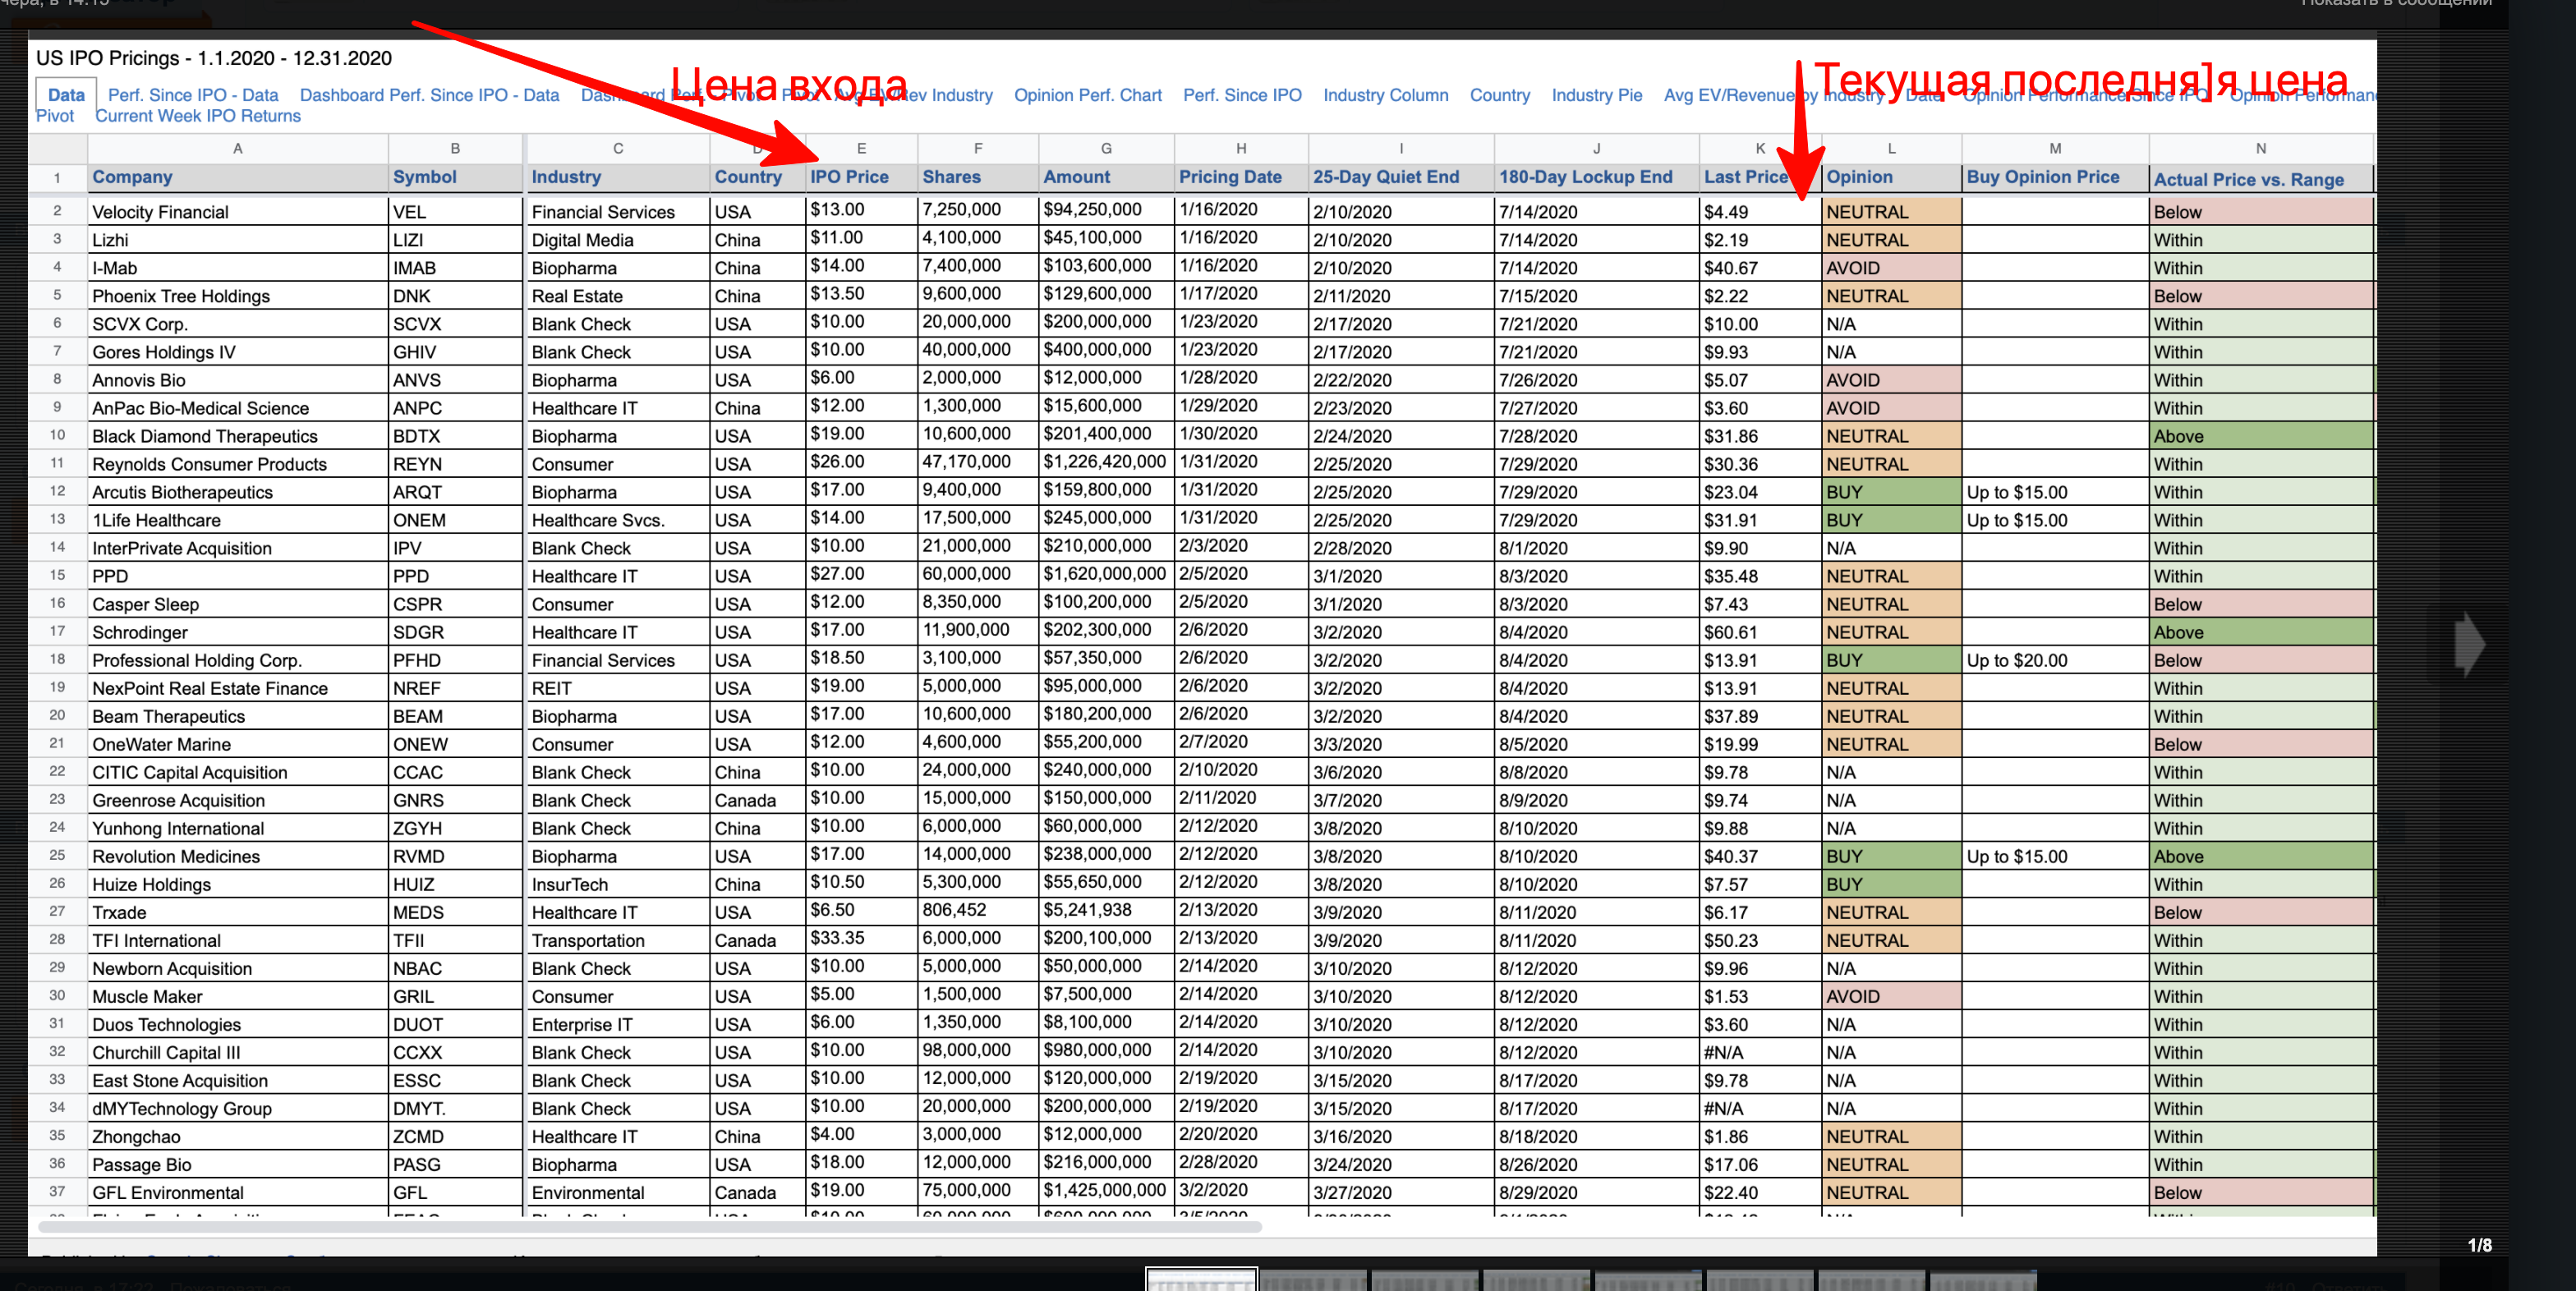Select Churchill Capital III #N/A last price
Image resolution: width=2576 pixels, height=1291 pixels.
[1759, 1052]
